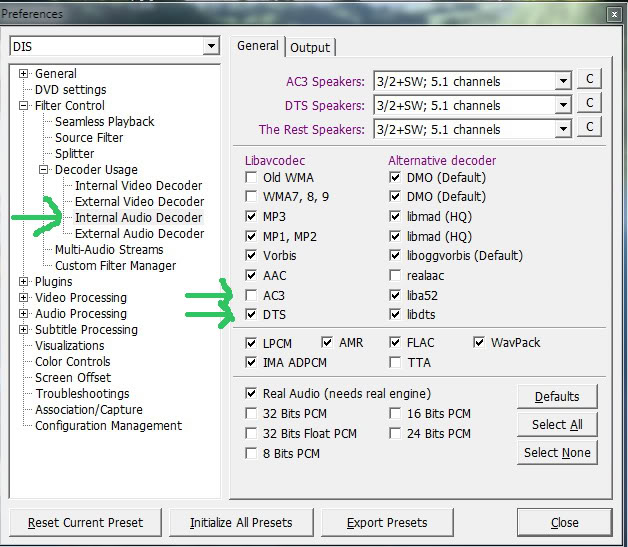Expand the Plugins tree node
The height and width of the screenshot is (547, 628).
click(24, 282)
